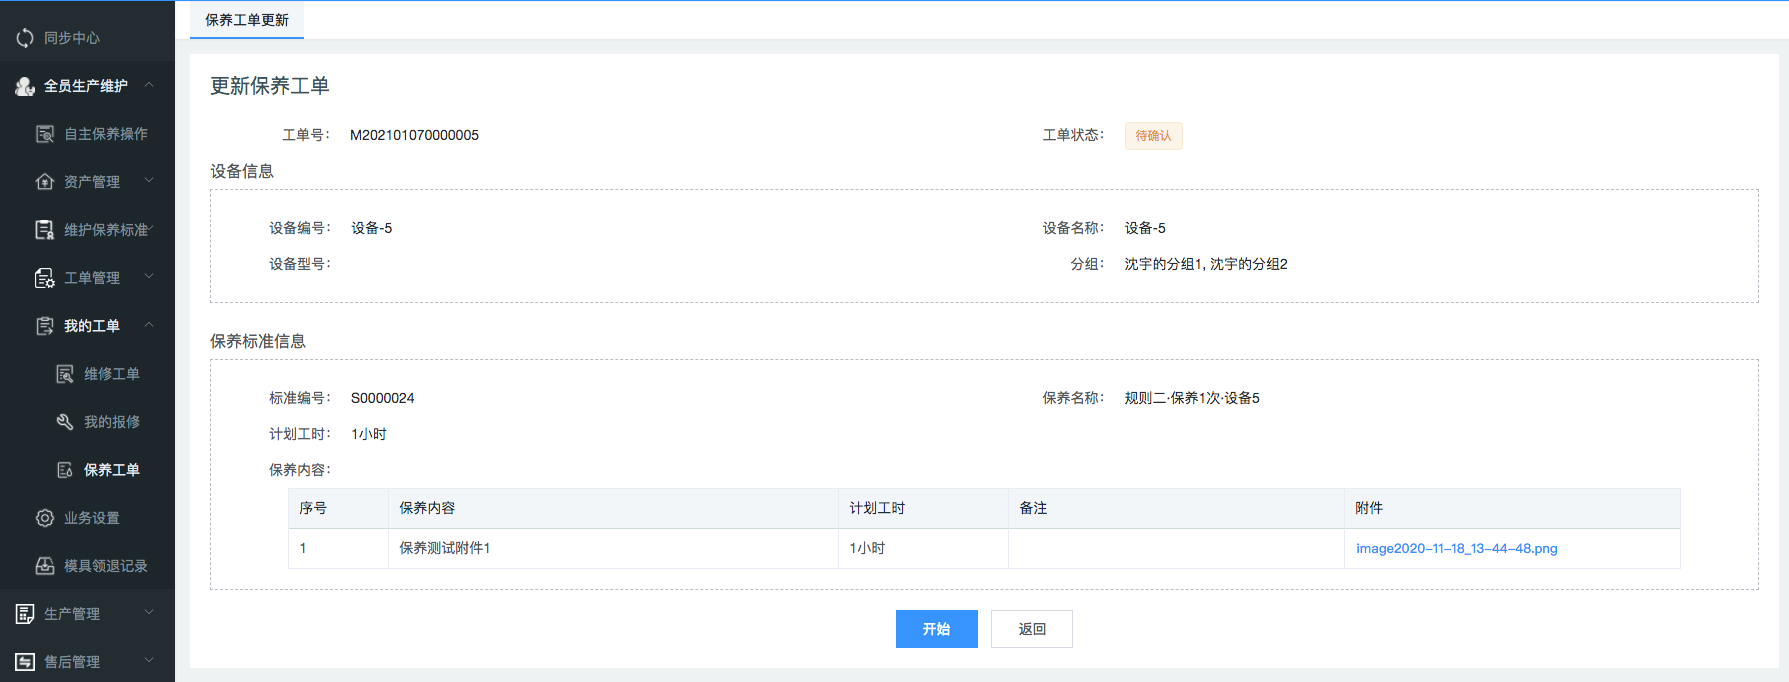
Task: Open the 维修工单 menu item
Action: [111, 374]
